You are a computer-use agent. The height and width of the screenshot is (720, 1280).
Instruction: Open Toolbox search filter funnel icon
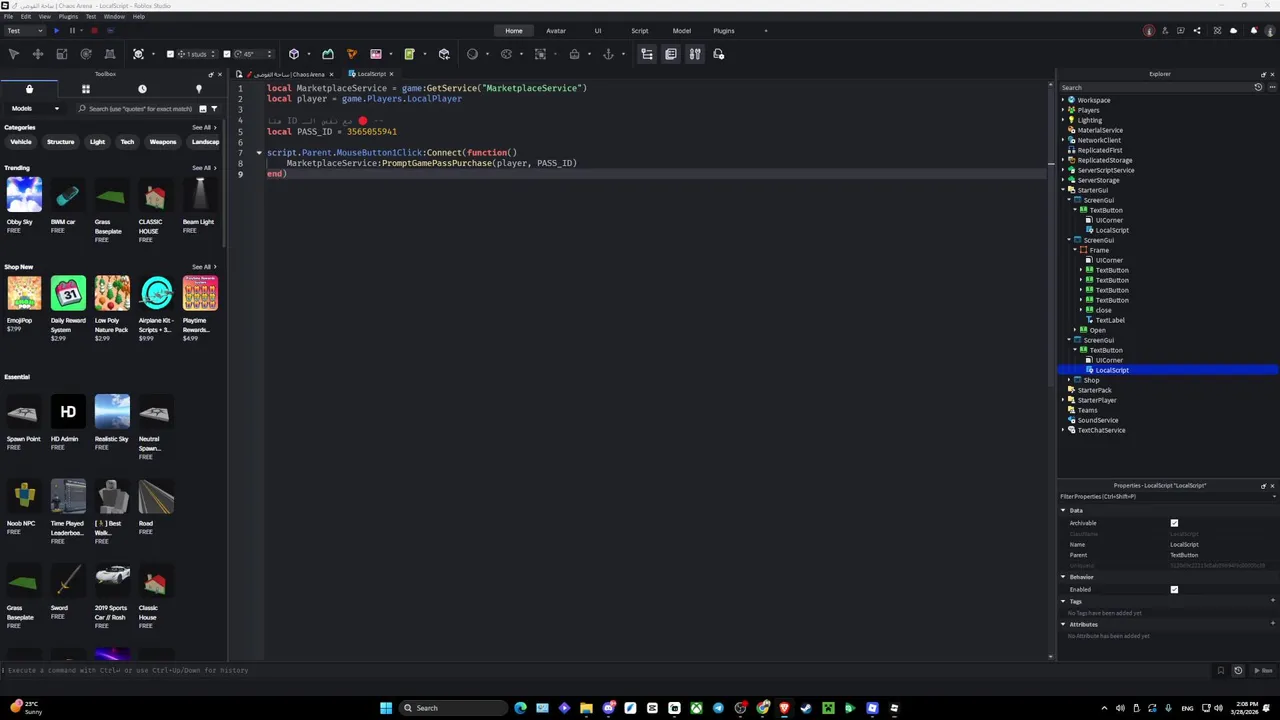tap(214, 108)
